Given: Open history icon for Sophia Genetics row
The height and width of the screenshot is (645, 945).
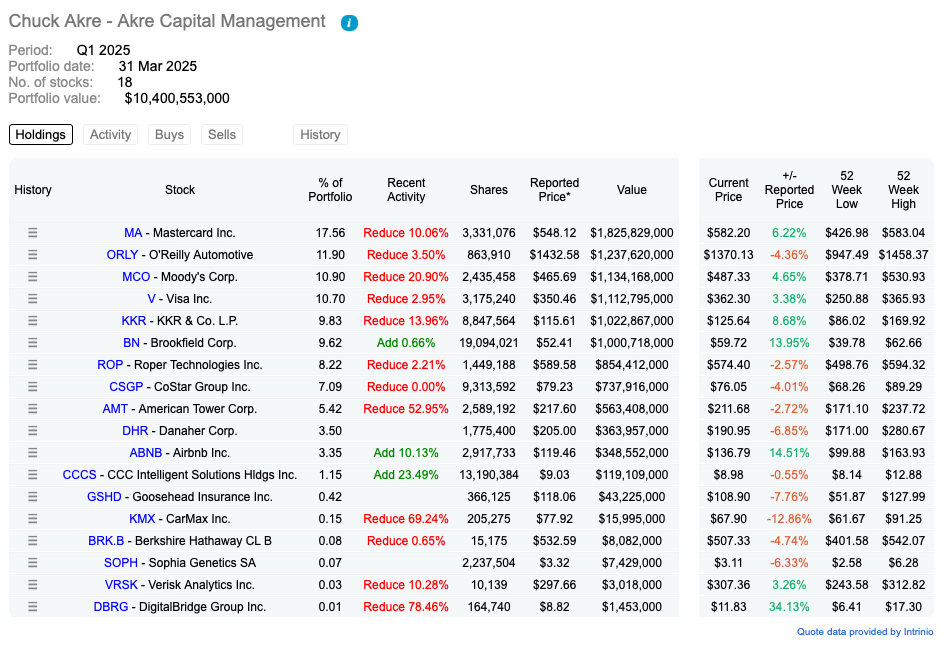Looking at the screenshot, I should [x=33, y=563].
